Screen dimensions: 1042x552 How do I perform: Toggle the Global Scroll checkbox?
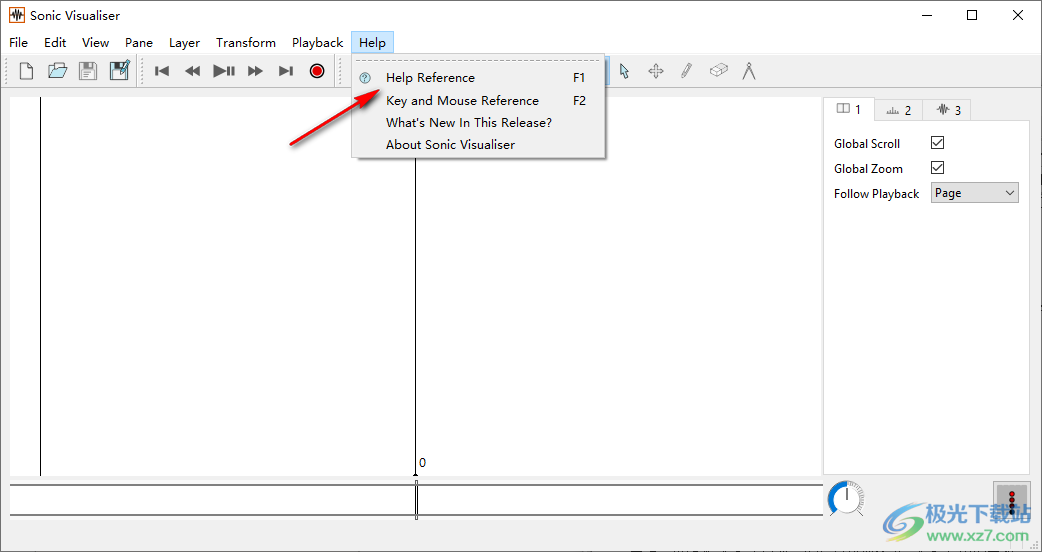(x=937, y=143)
